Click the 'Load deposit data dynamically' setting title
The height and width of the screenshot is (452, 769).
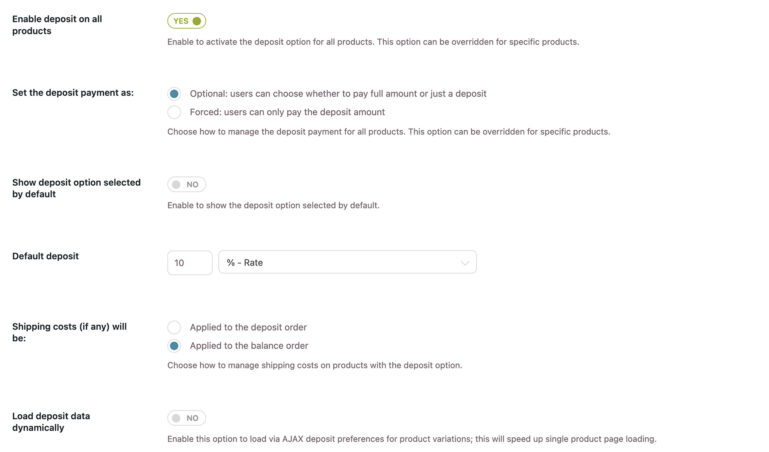(51, 422)
